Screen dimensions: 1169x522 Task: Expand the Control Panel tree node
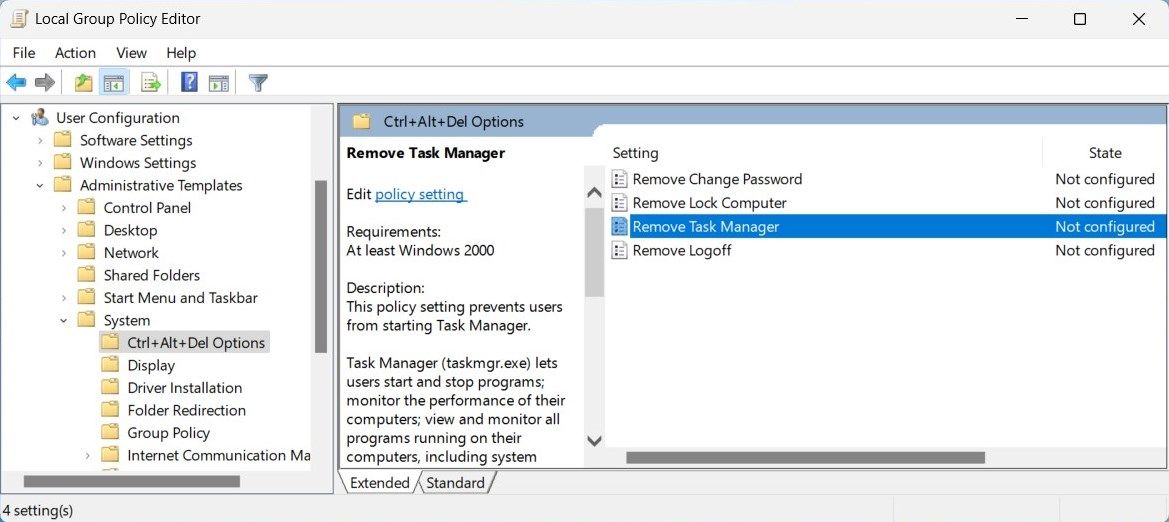point(64,208)
